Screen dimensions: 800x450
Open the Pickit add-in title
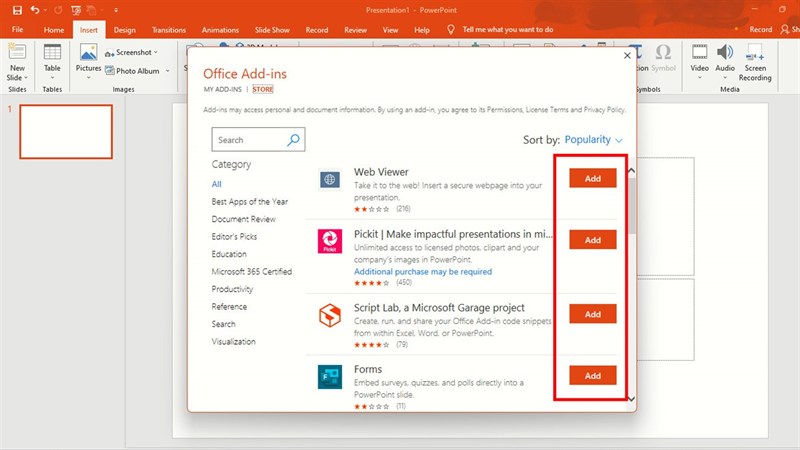453,234
